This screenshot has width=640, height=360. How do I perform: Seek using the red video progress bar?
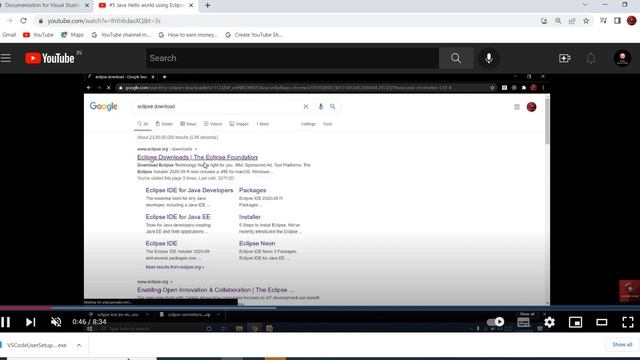26,308
